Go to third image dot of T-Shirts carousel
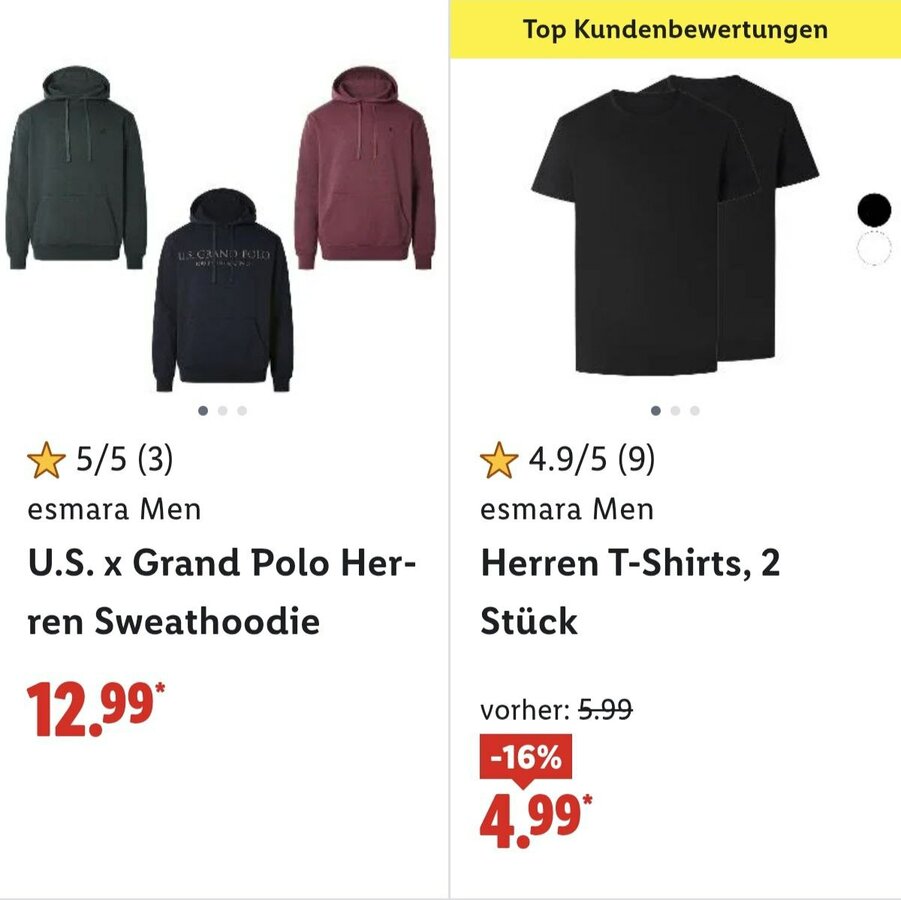The width and height of the screenshot is (901, 900). click(695, 410)
